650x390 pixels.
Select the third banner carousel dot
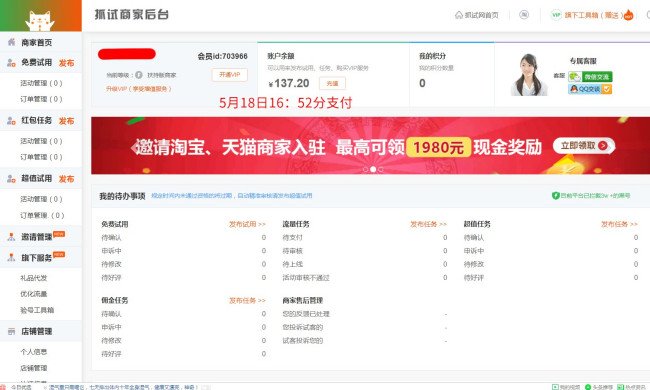pyautogui.click(x=381, y=169)
